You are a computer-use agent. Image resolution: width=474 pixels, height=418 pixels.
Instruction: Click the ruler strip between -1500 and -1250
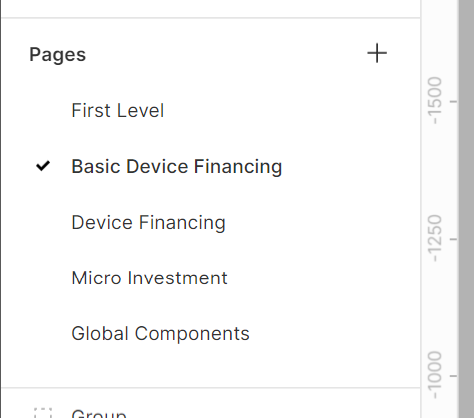pyautogui.click(x=439, y=170)
